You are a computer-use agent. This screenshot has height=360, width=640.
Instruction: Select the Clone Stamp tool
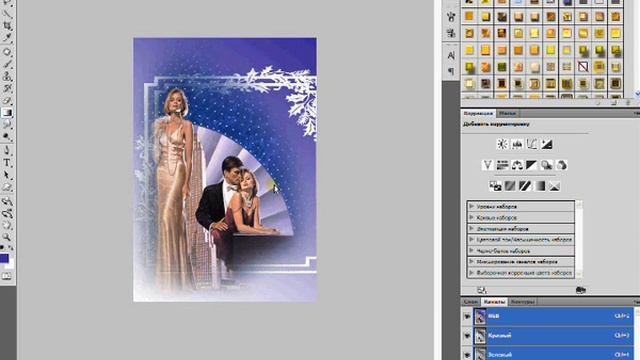click(x=7, y=76)
